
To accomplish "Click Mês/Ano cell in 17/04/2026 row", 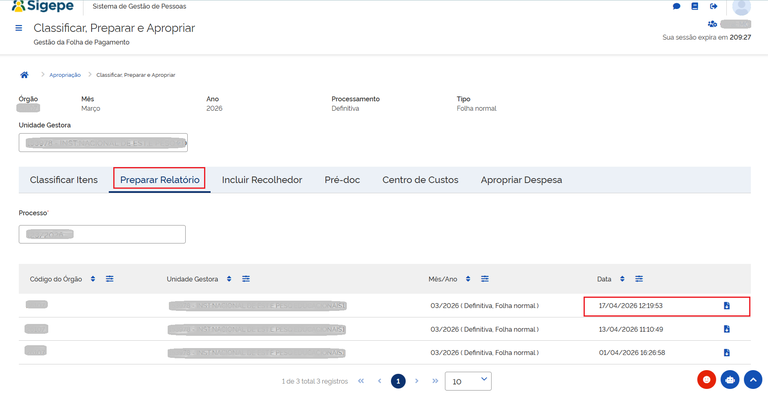I will point(485,306).
